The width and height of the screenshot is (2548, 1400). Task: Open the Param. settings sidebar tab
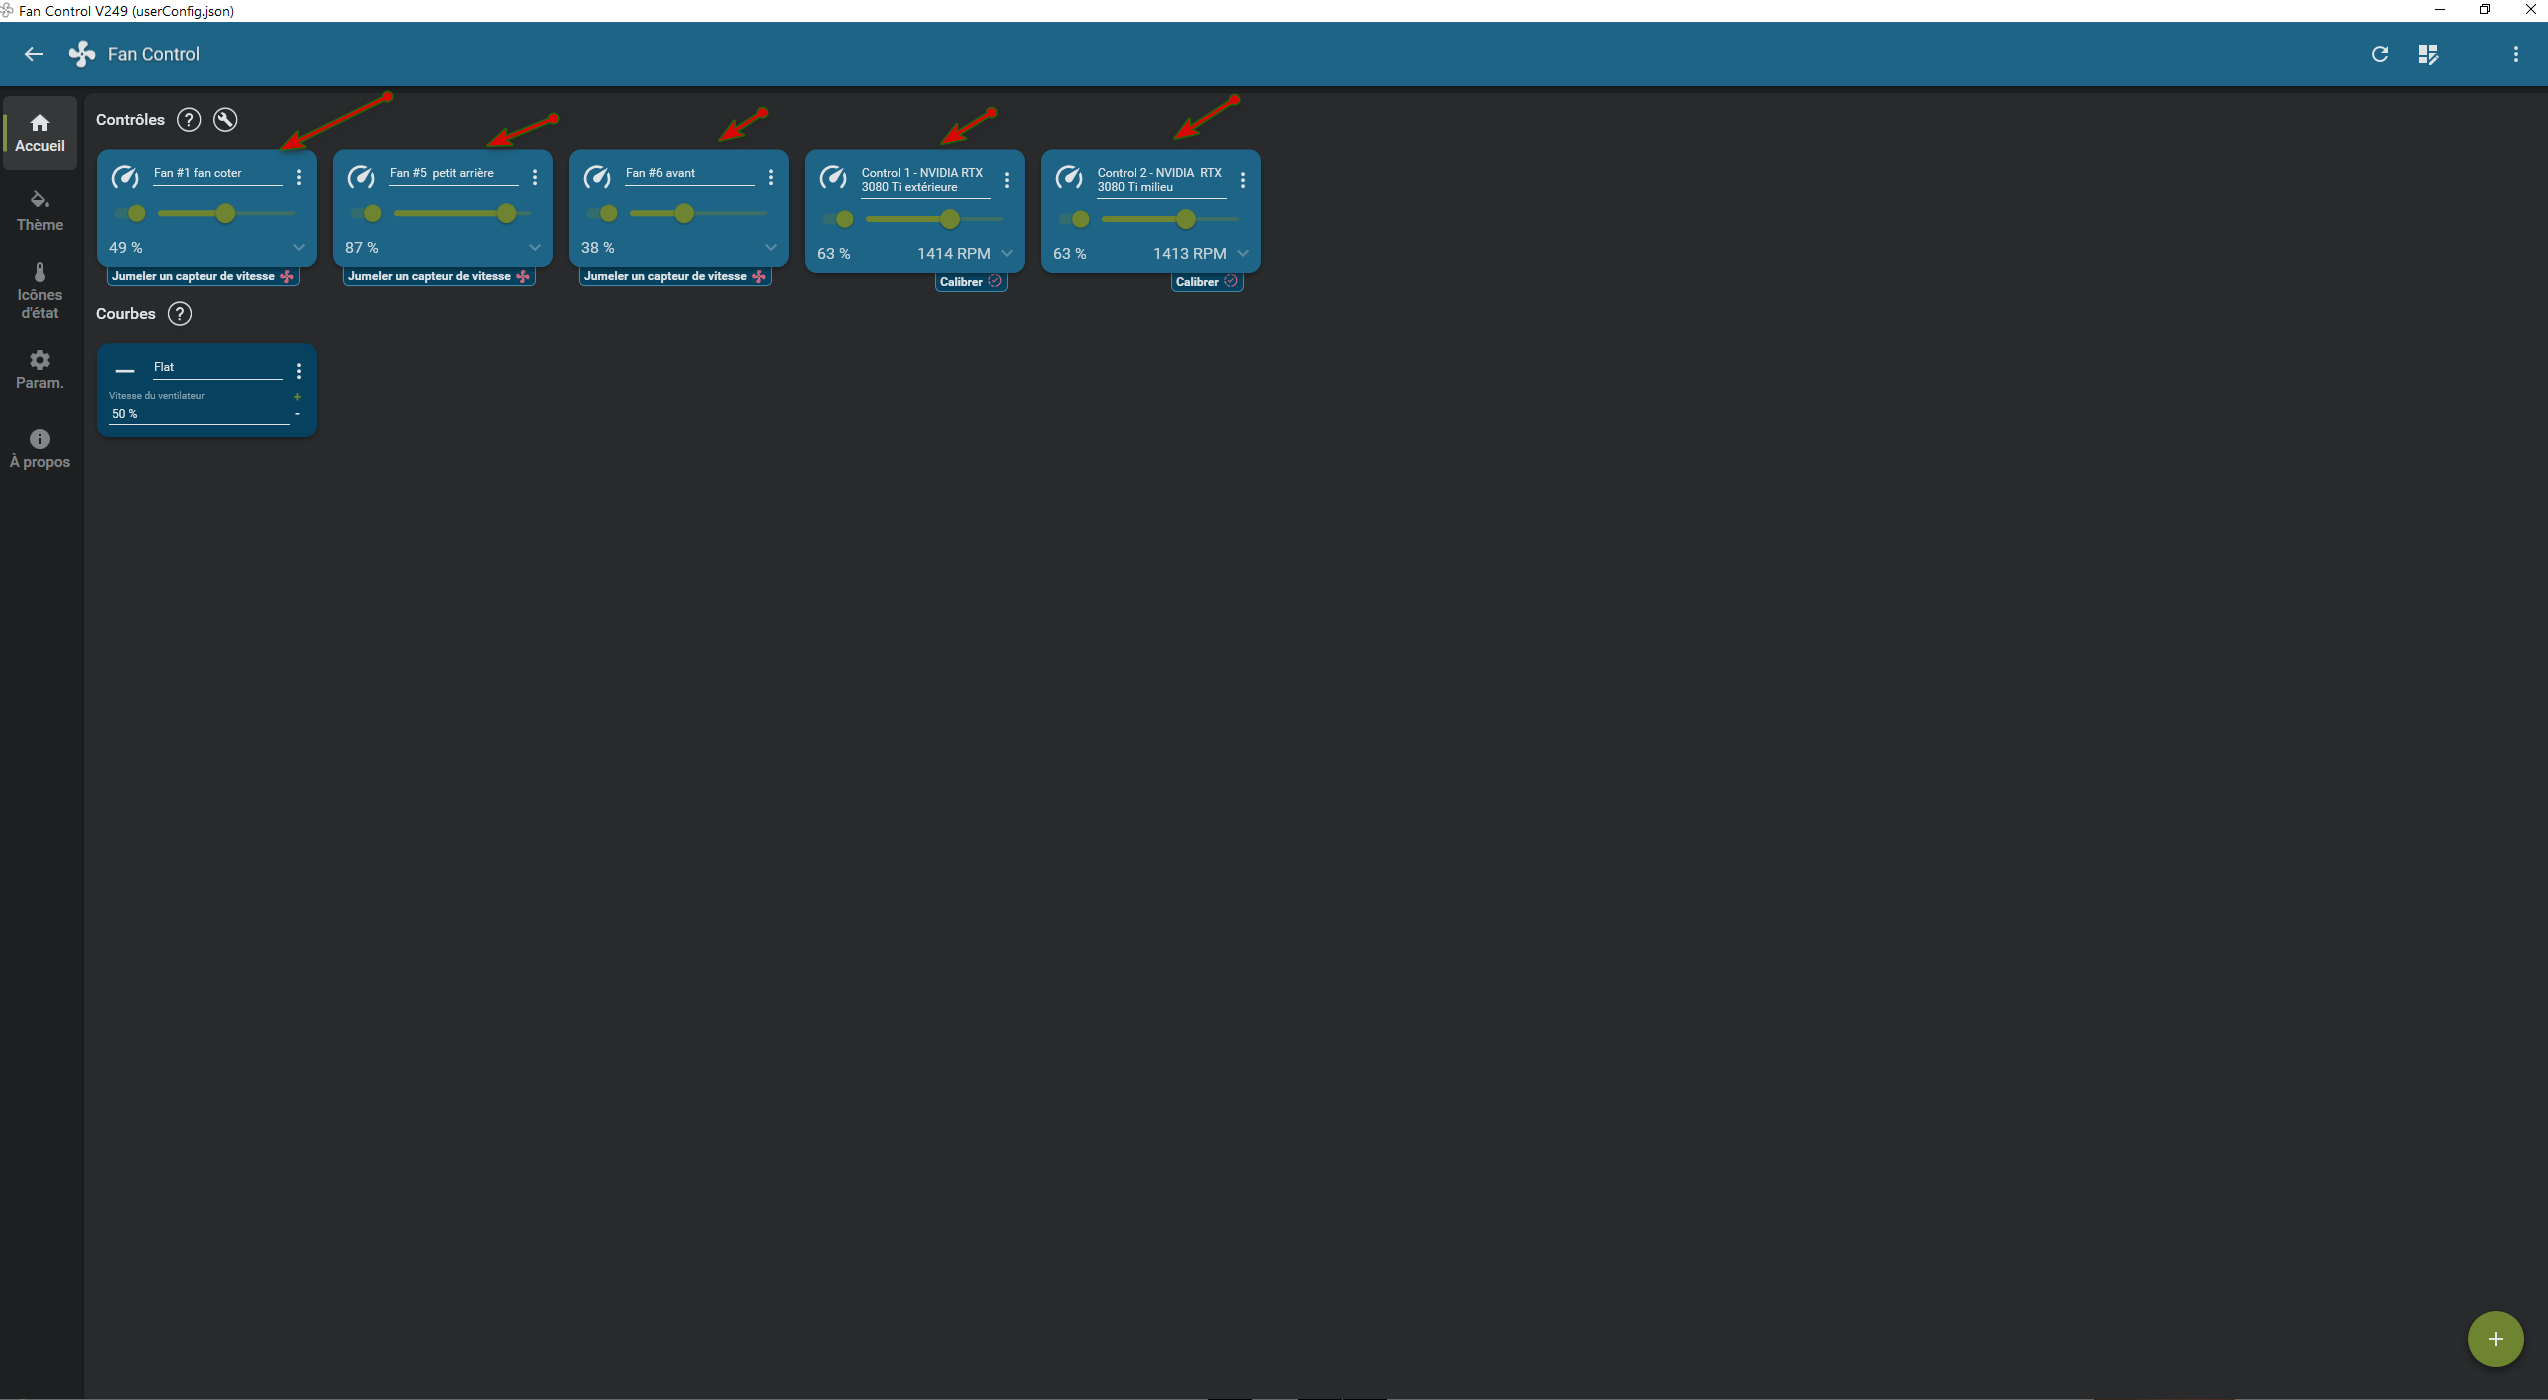[40, 369]
